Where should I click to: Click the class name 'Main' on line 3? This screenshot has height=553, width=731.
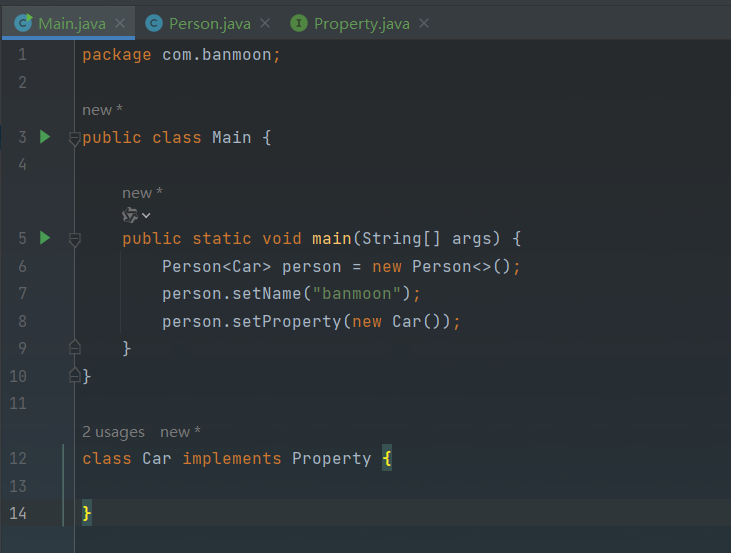(x=232, y=138)
